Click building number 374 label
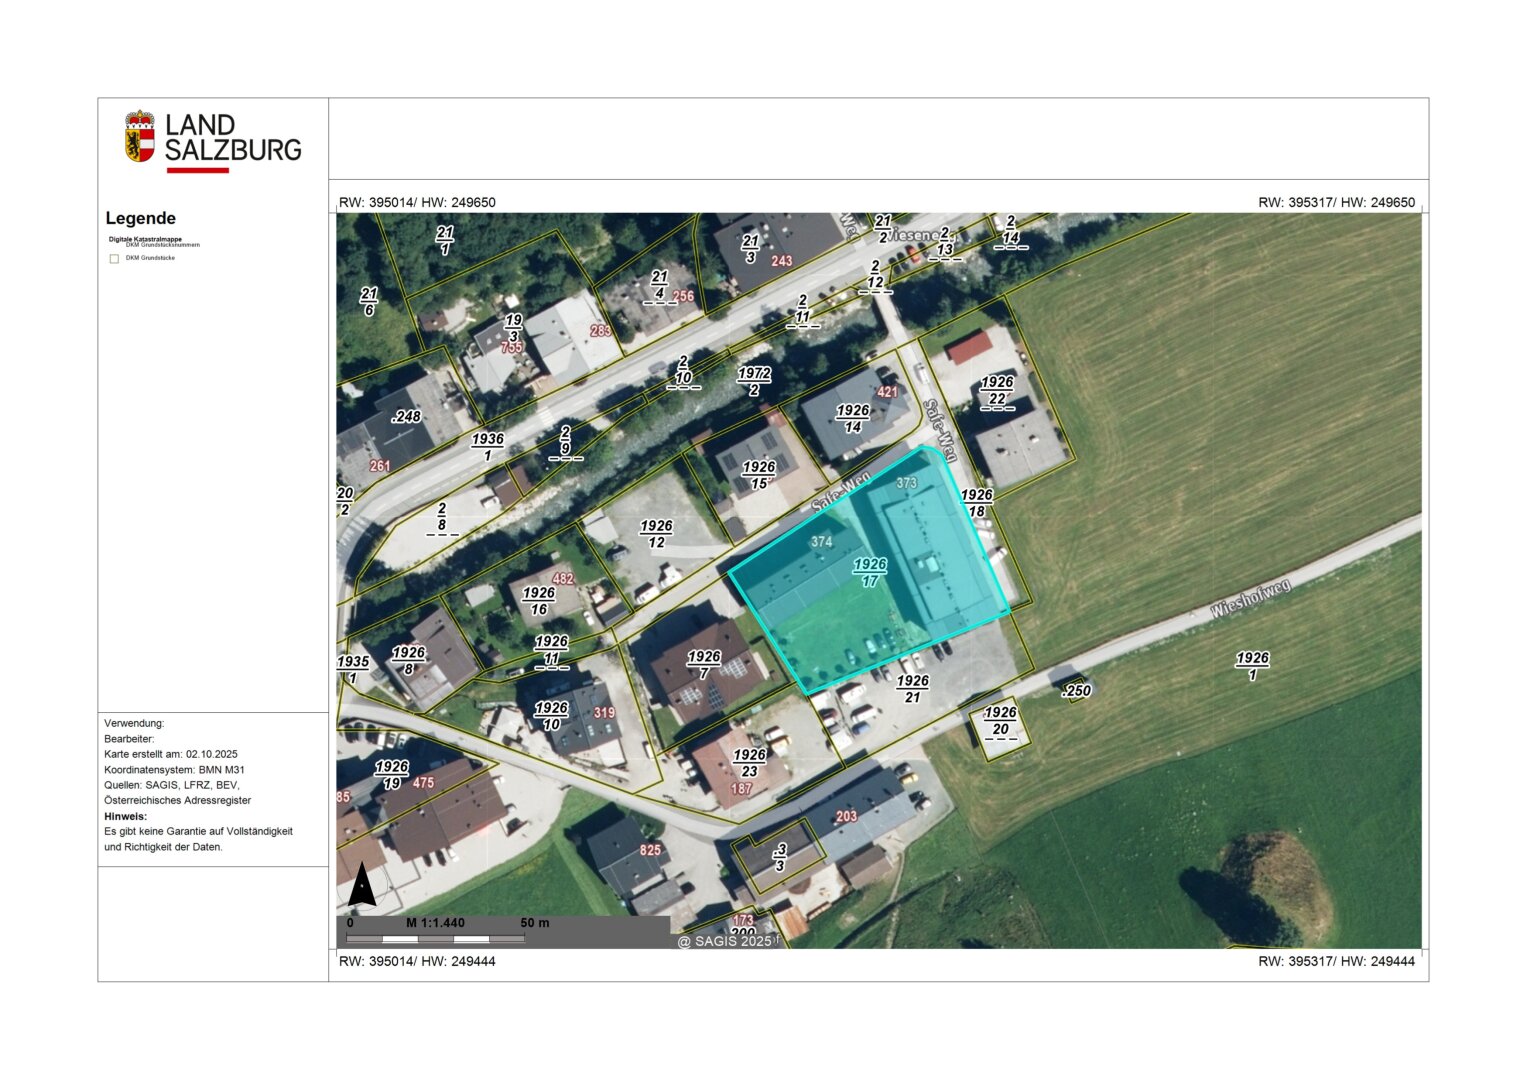 click(821, 542)
